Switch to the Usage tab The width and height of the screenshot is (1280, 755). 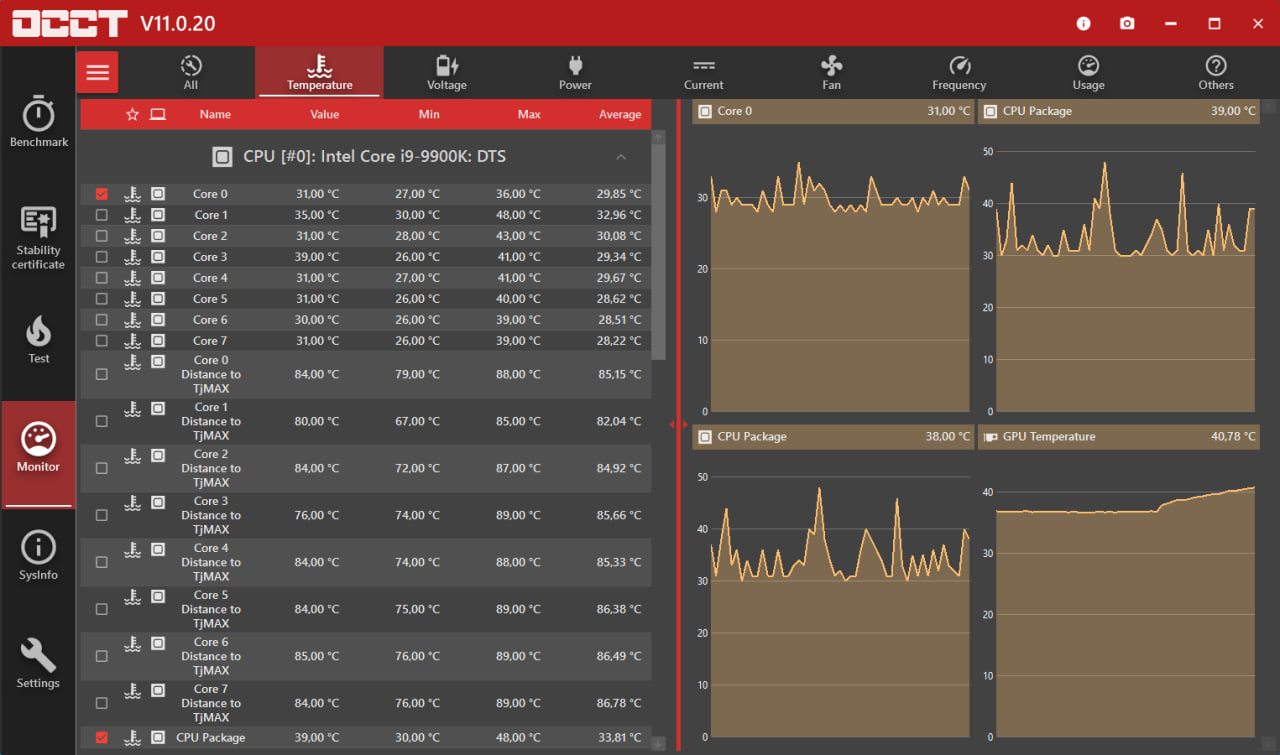pos(1088,72)
